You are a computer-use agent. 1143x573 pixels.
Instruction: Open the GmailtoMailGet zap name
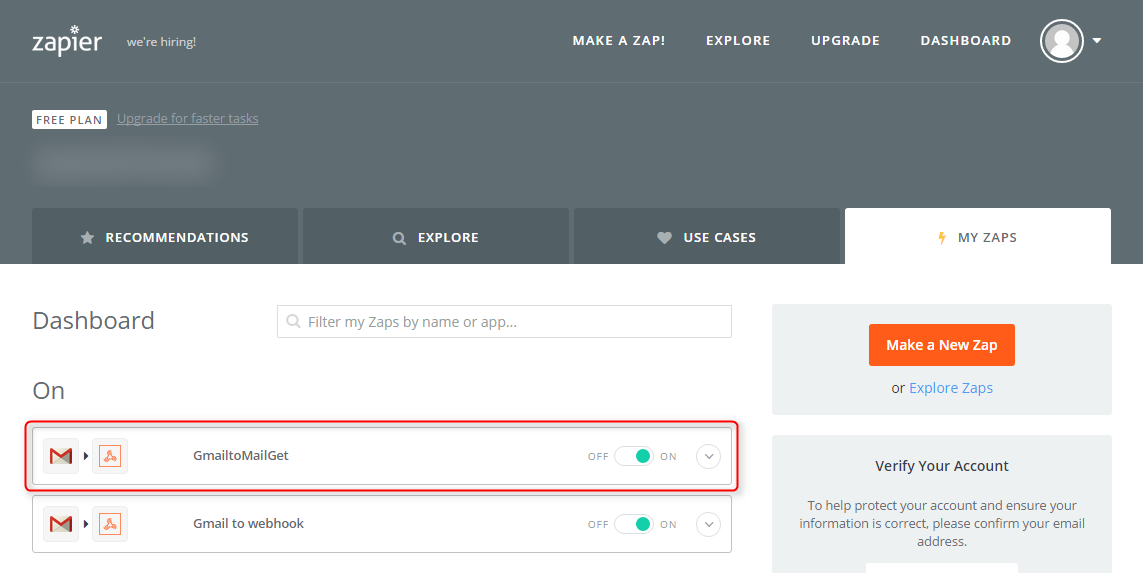pos(241,456)
